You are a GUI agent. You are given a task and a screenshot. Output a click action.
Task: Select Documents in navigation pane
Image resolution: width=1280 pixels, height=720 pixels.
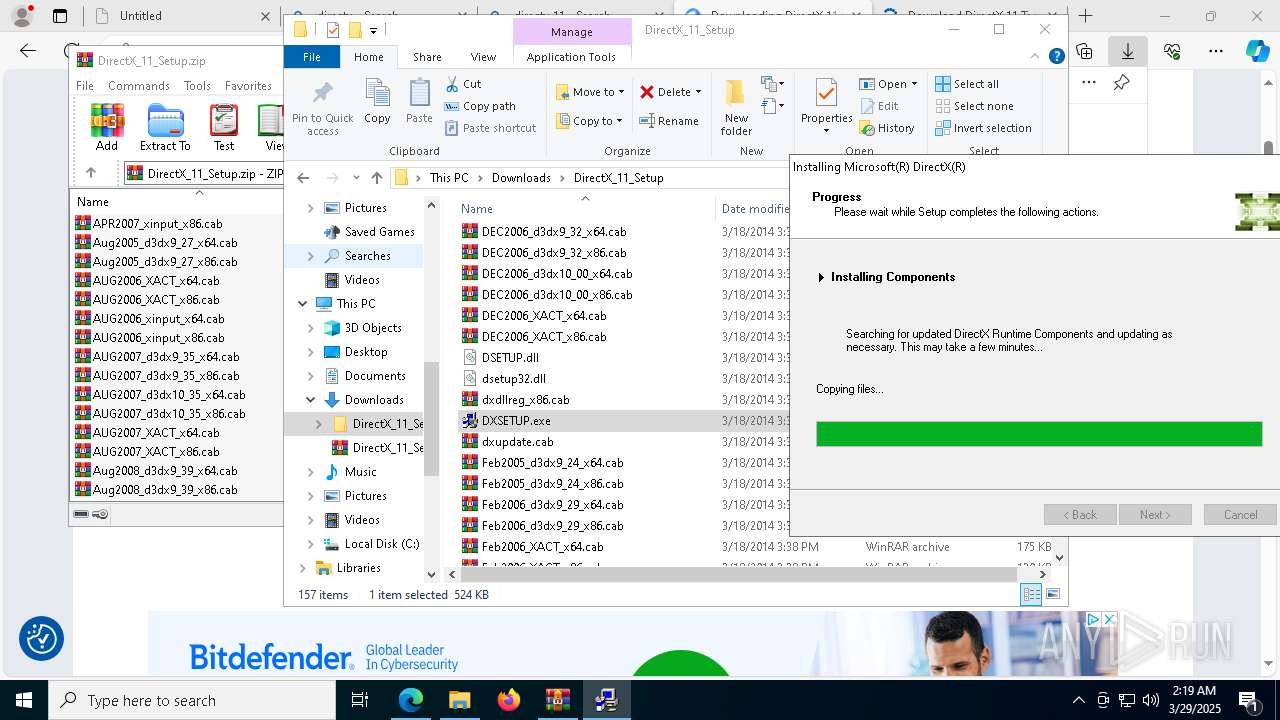coord(375,376)
